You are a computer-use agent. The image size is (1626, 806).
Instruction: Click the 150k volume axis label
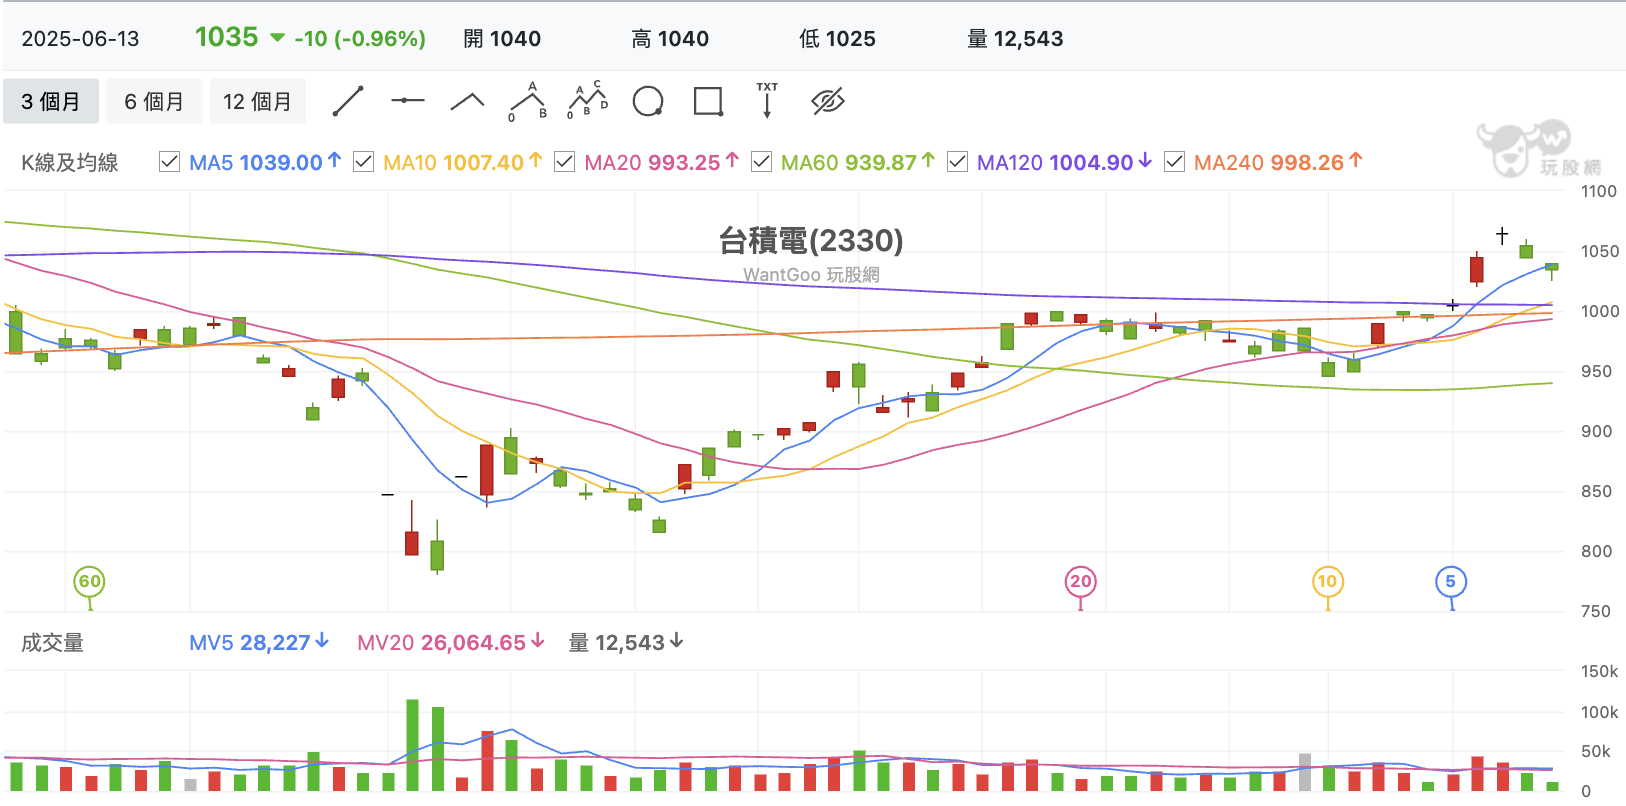point(1599,671)
